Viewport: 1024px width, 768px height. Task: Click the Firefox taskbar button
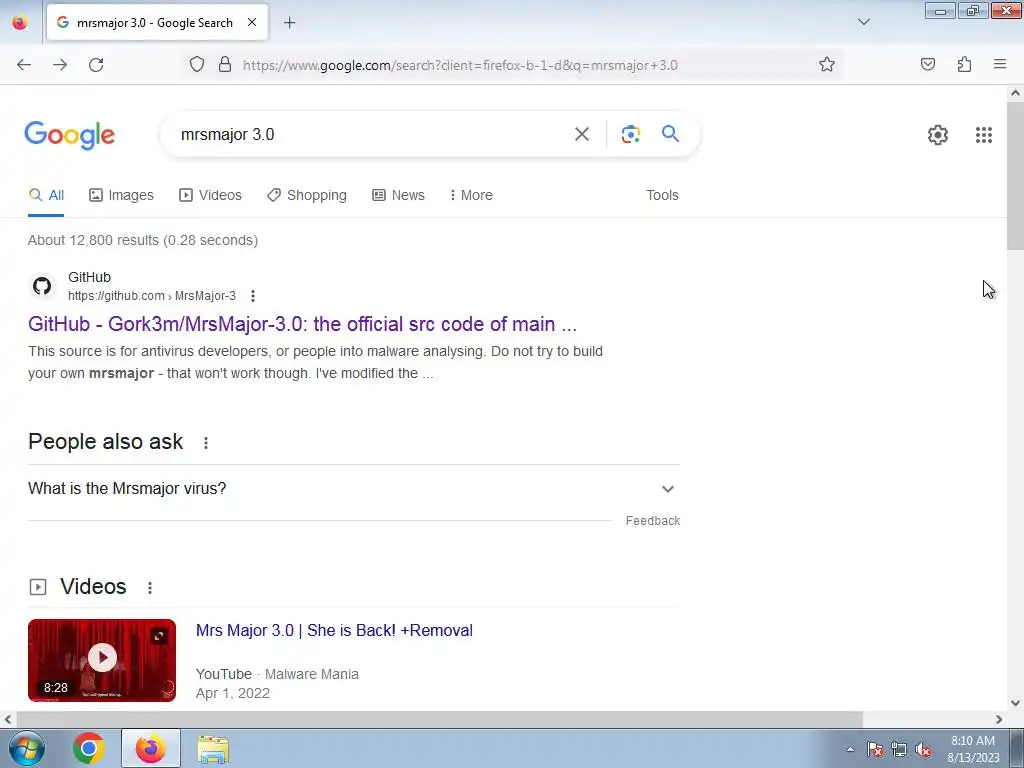coord(151,748)
